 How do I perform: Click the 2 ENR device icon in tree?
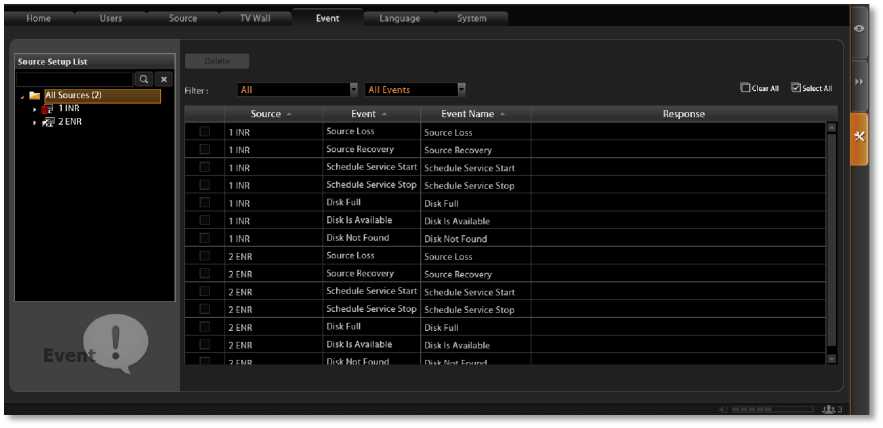point(47,121)
